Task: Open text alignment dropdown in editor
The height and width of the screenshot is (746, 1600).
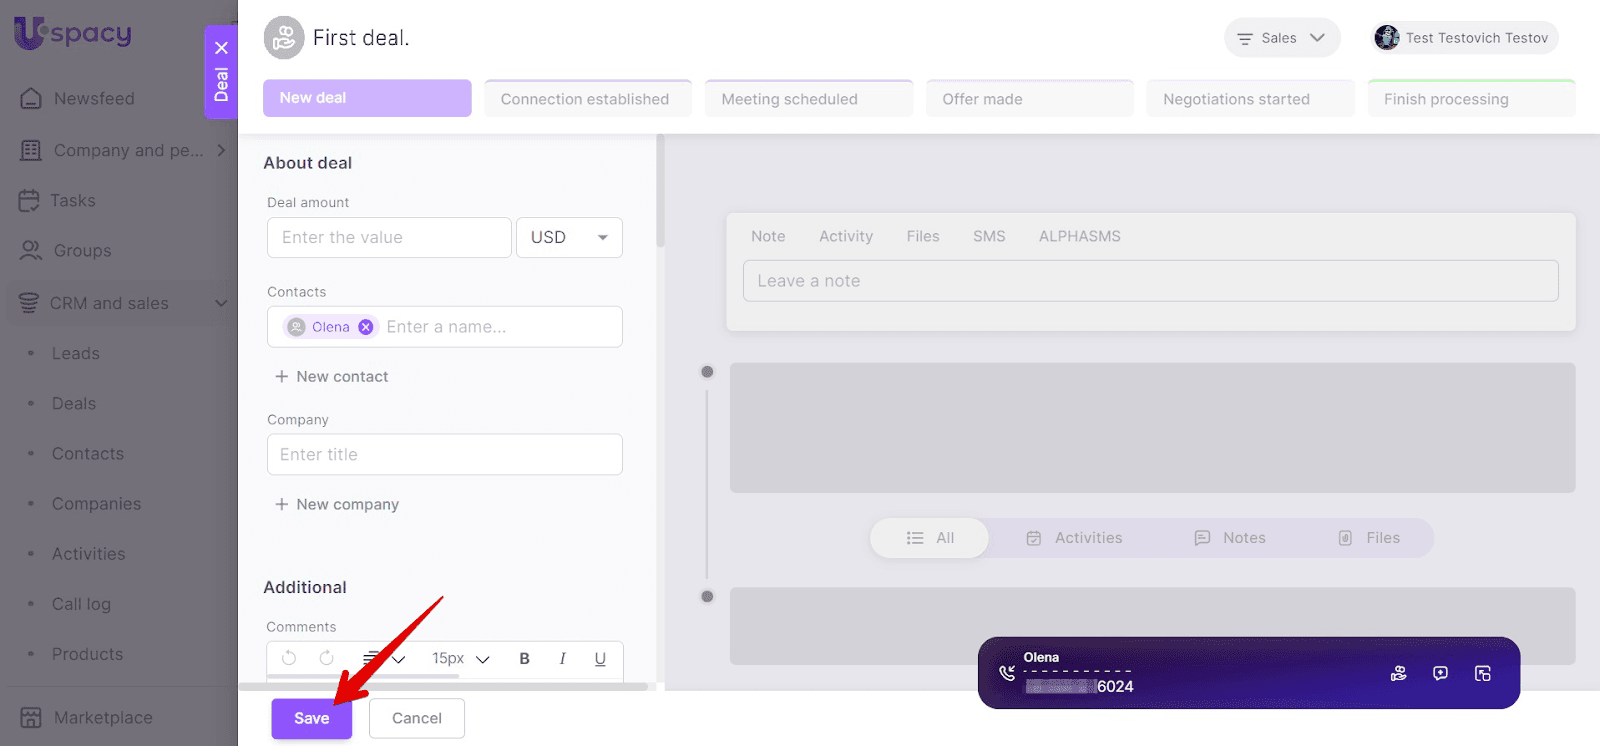Action: 384,658
